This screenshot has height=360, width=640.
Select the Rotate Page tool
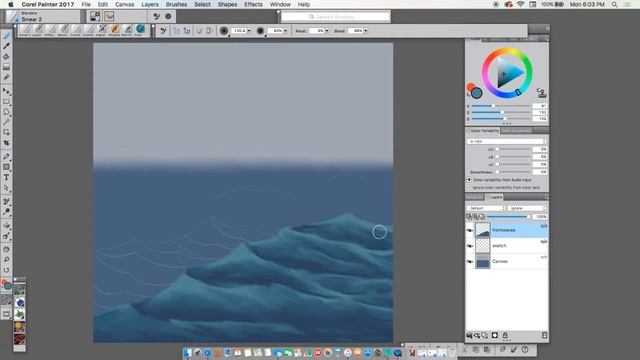tap(6, 270)
